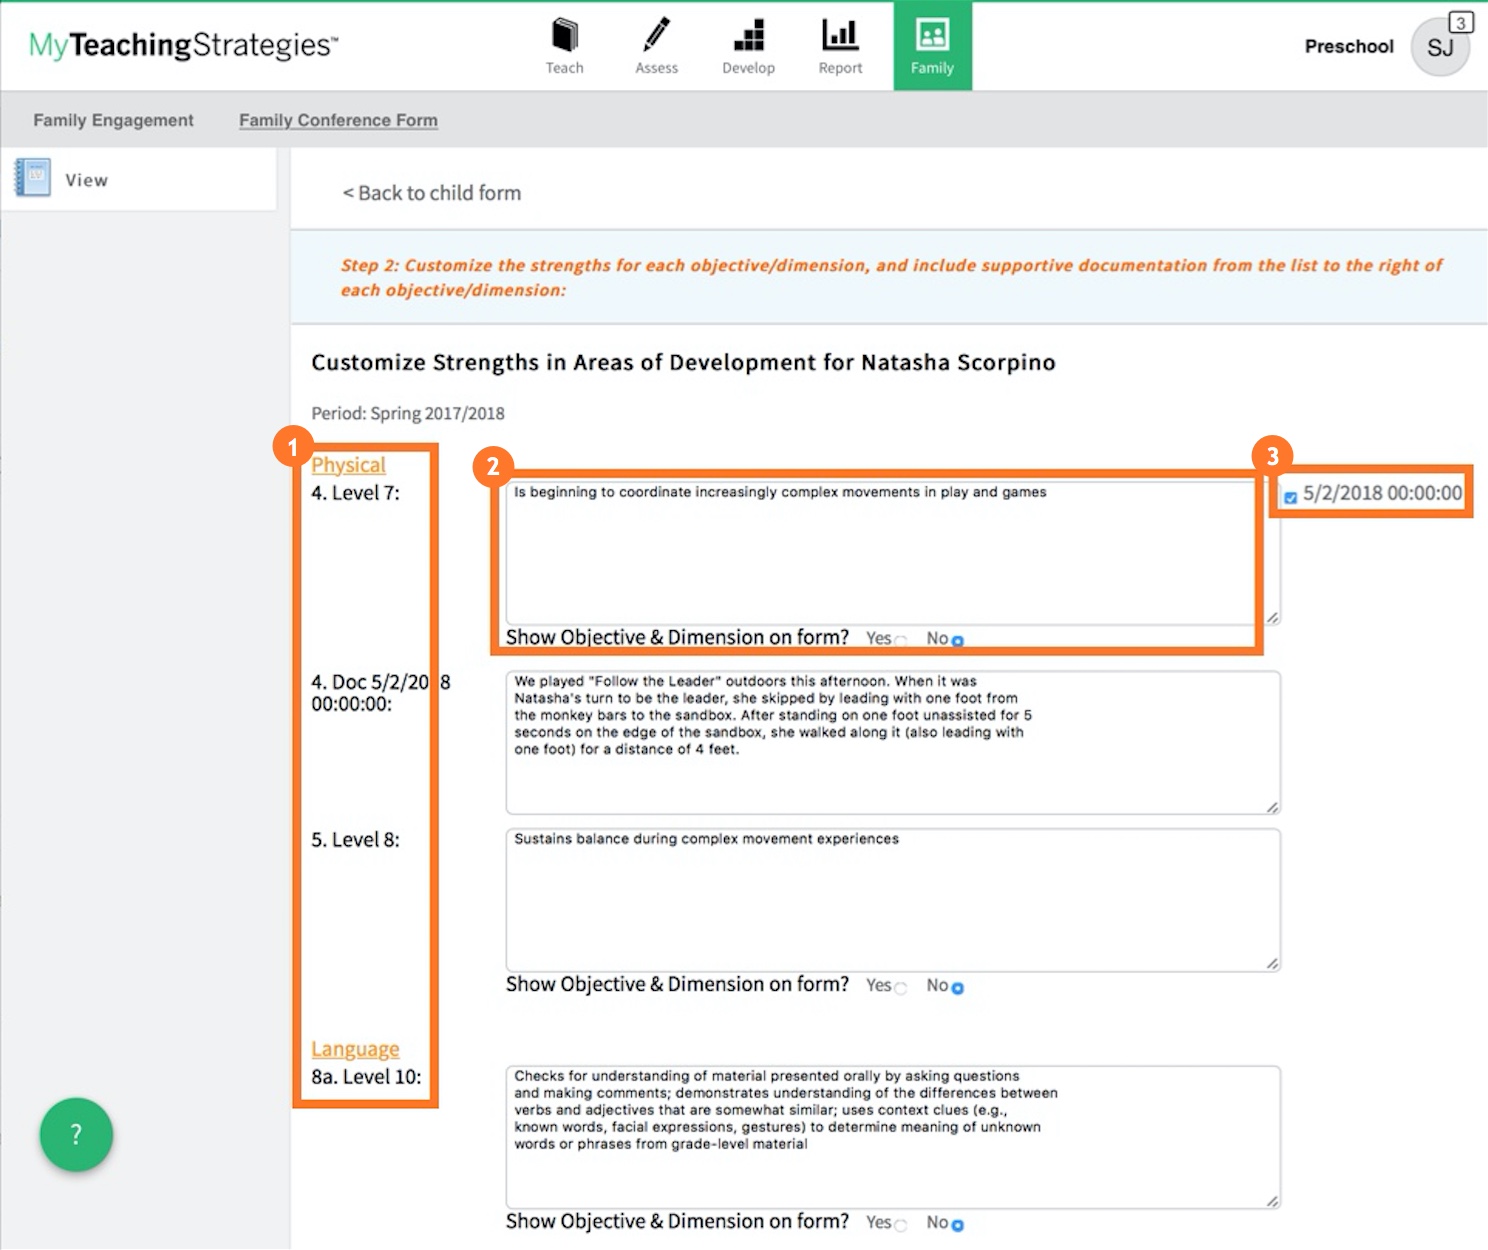
Task: Select Yes for showing Level 8 objective
Action: pos(899,986)
